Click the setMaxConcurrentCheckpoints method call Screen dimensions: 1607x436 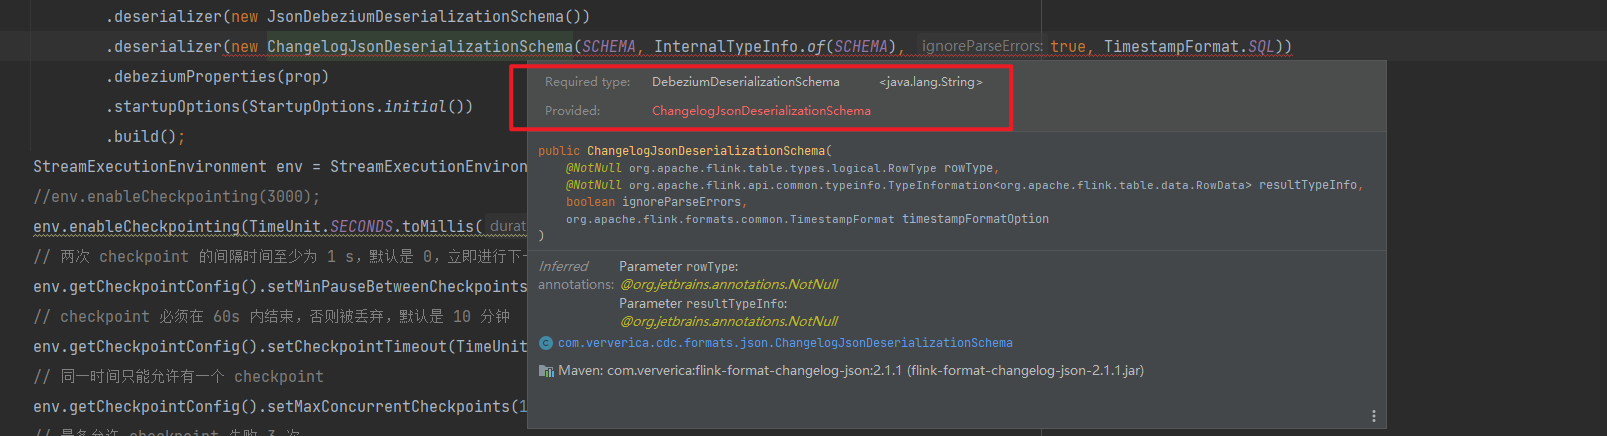coord(388,407)
